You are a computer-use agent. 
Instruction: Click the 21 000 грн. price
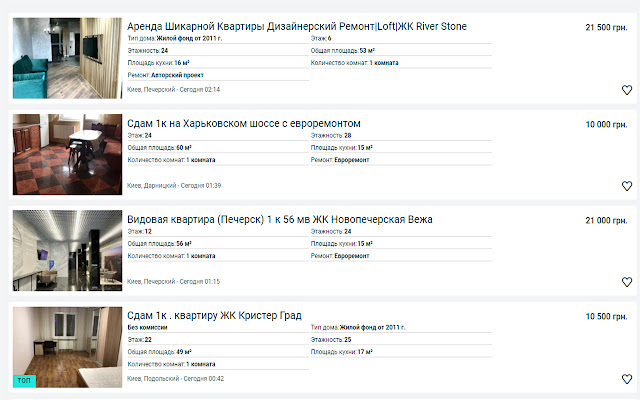pos(605,219)
